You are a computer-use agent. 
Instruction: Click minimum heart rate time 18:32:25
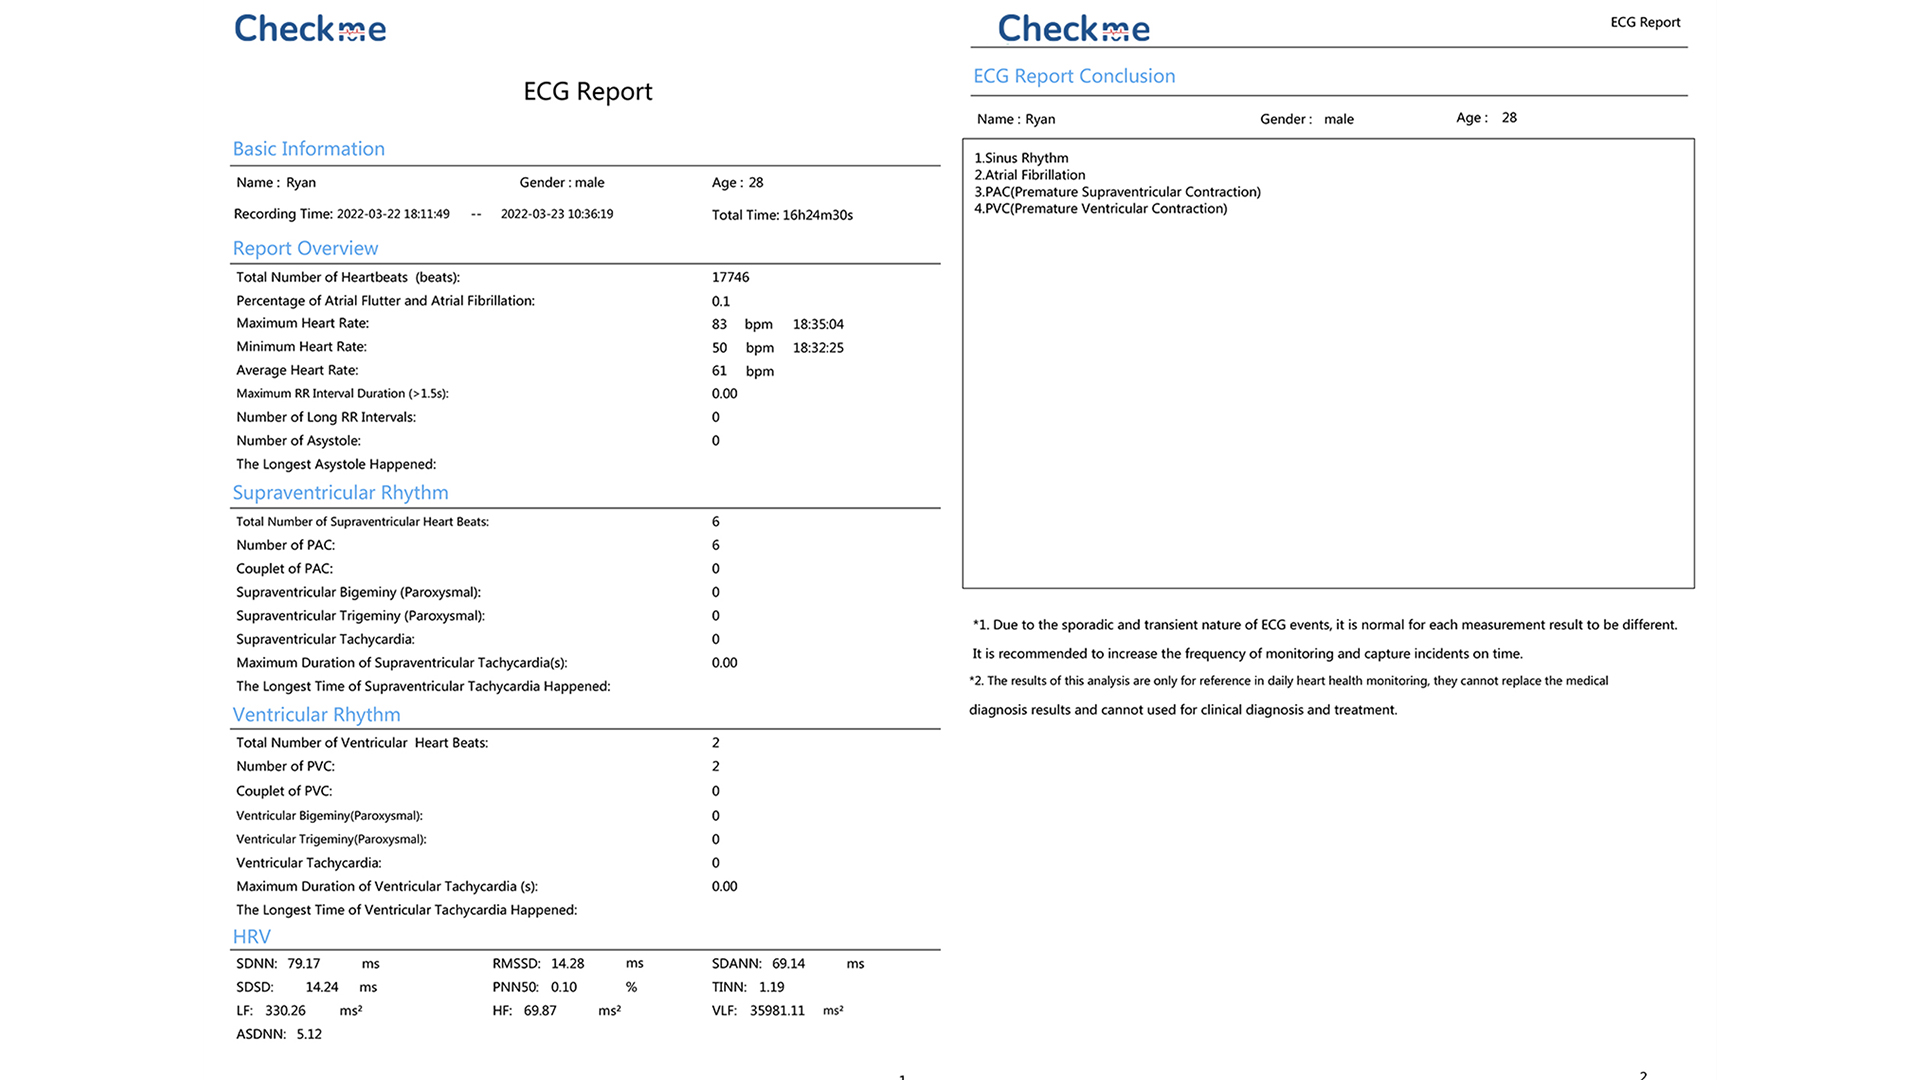pyautogui.click(x=818, y=348)
